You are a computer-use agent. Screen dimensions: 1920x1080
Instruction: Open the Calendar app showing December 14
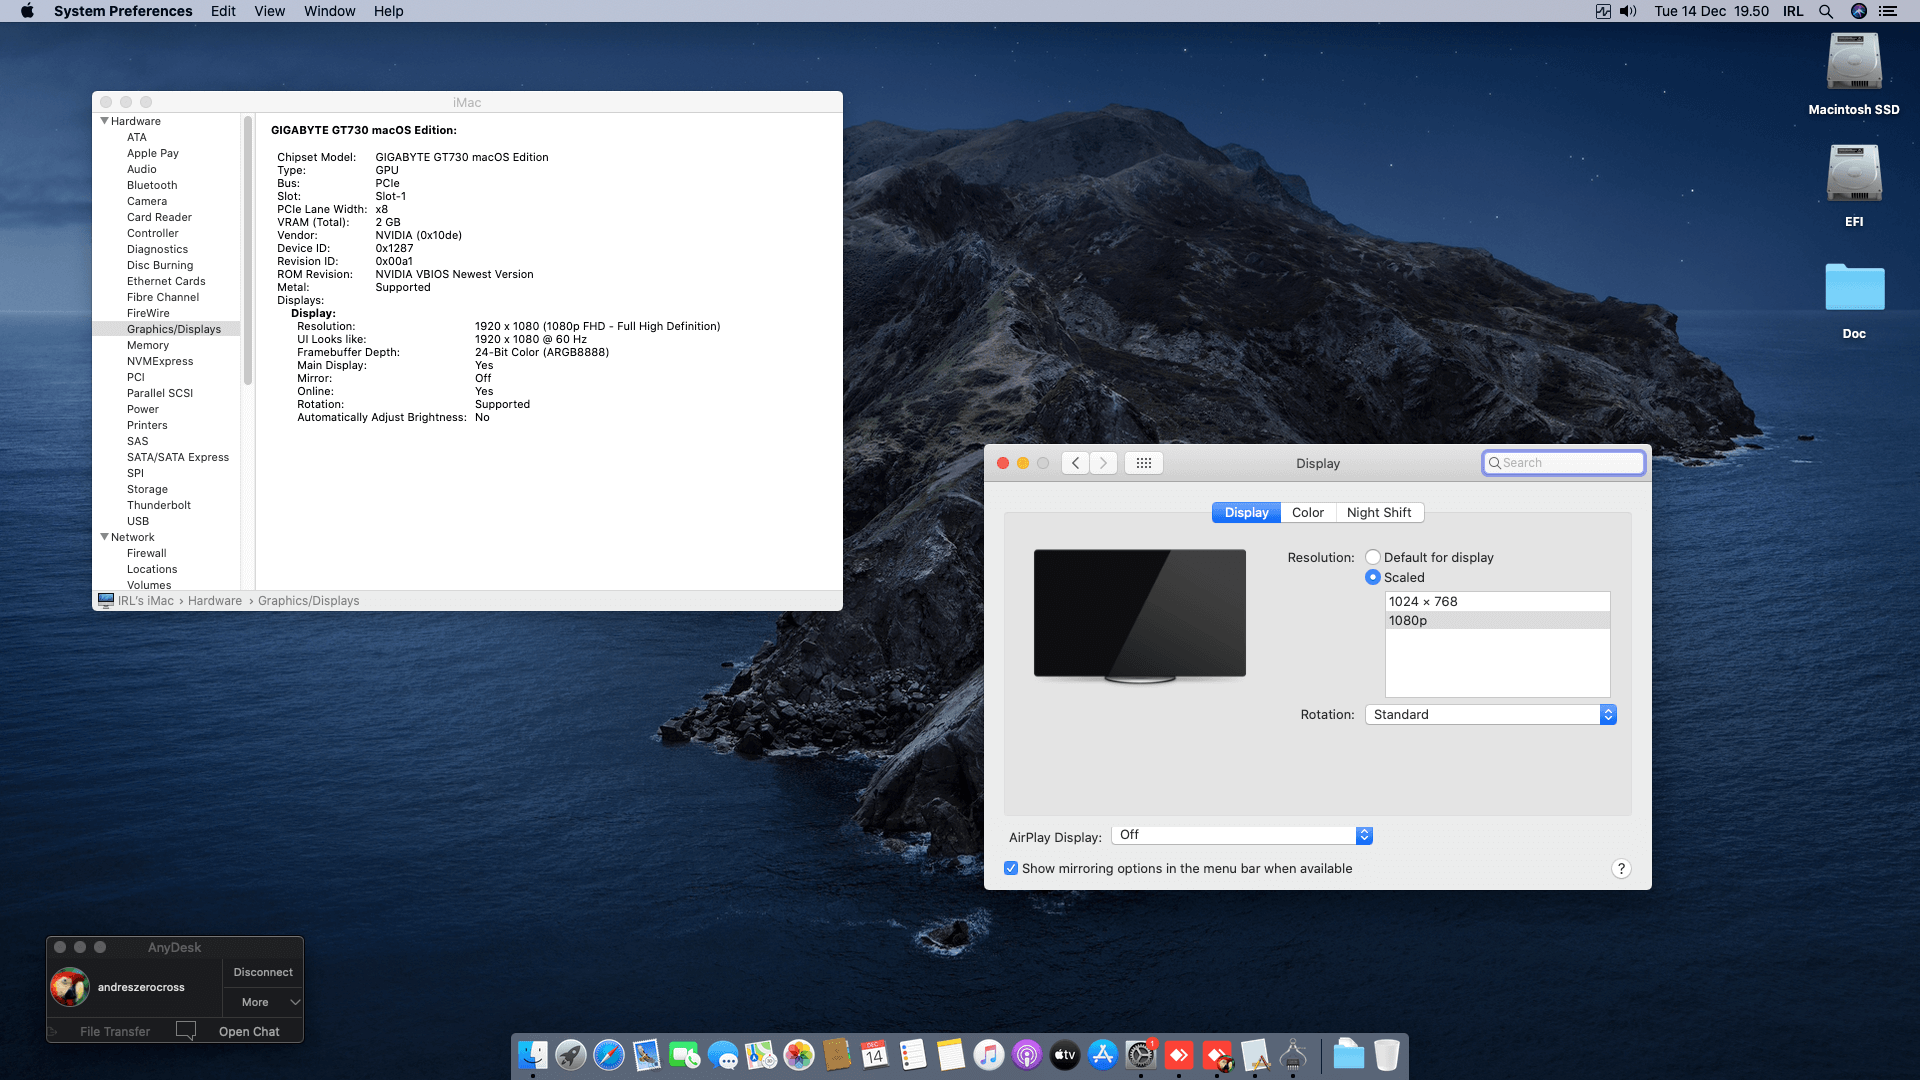875,1055
